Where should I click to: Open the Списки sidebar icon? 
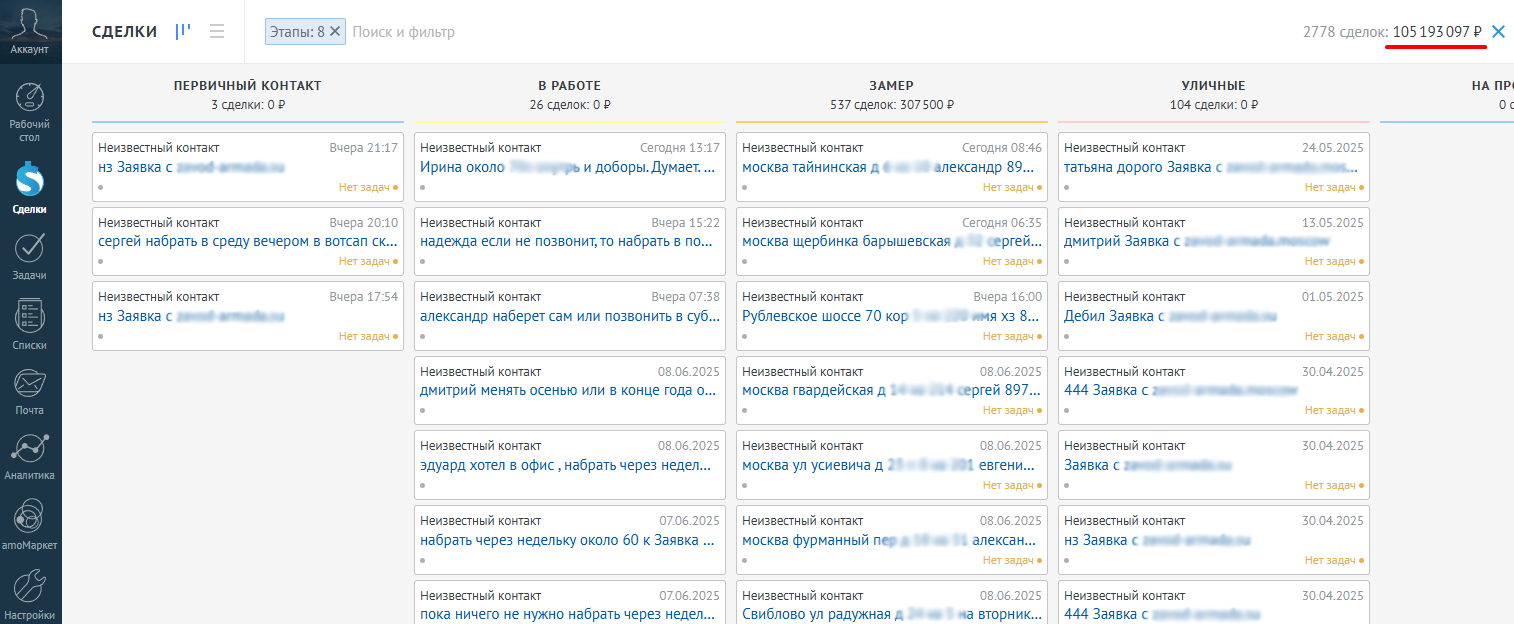click(30, 316)
